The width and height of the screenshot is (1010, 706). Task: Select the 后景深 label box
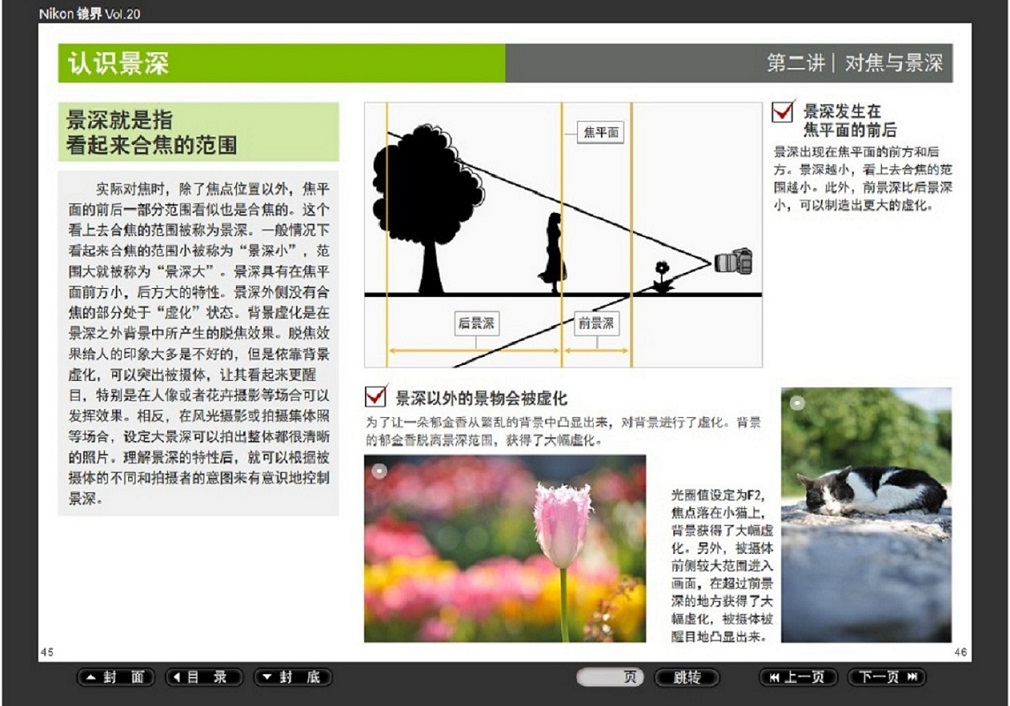[x=476, y=323]
